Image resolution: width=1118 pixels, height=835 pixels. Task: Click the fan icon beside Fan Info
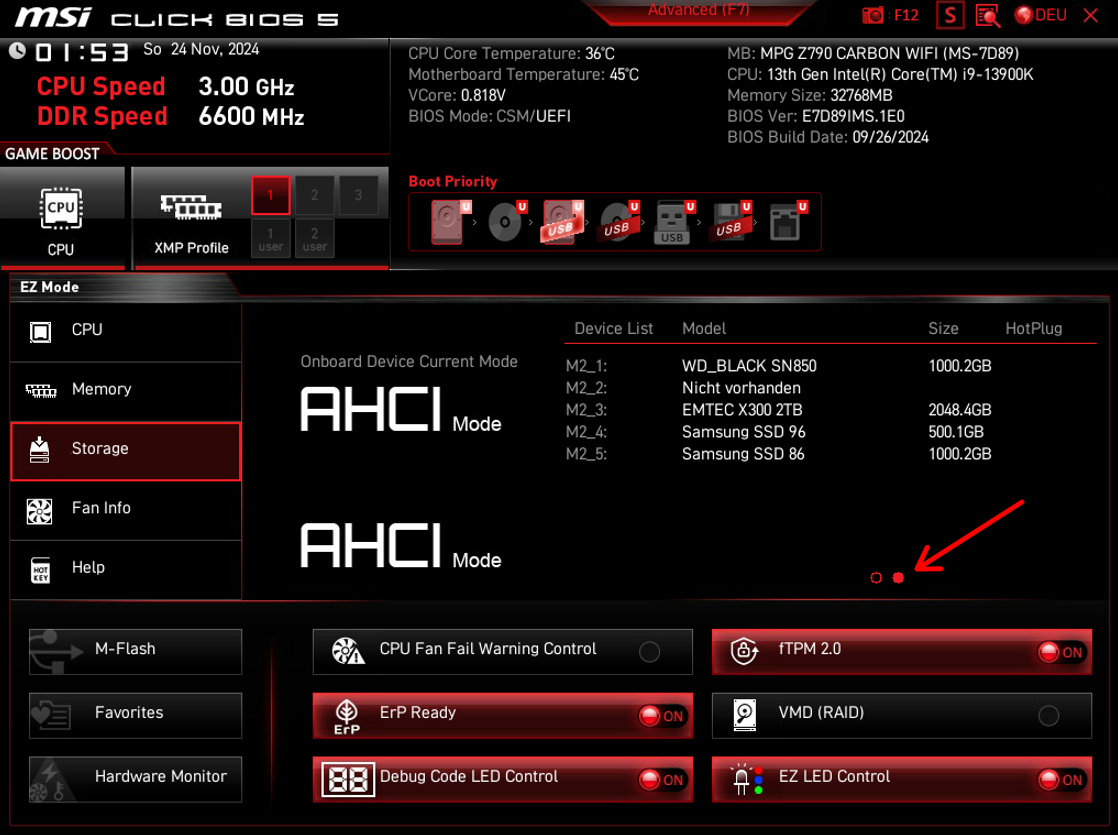point(39,511)
